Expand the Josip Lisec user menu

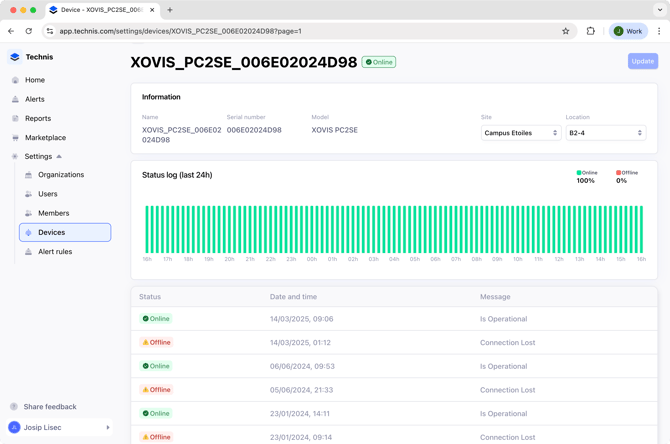[x=107, y=428]
